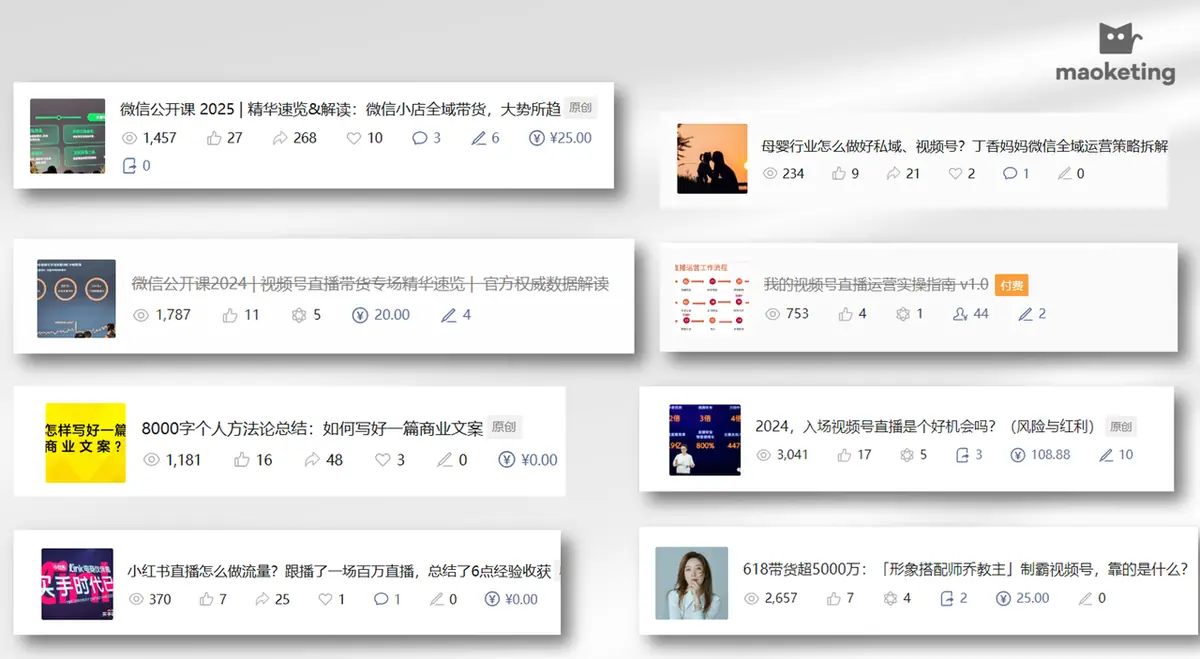Click the pencil icon on 微信公开课2024 card

coord(449,315)
